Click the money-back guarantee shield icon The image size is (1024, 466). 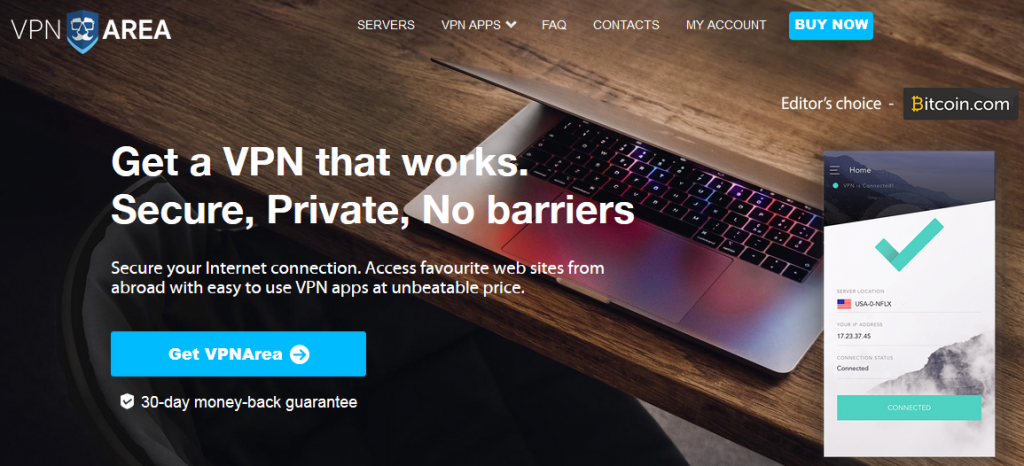[127, 401]
